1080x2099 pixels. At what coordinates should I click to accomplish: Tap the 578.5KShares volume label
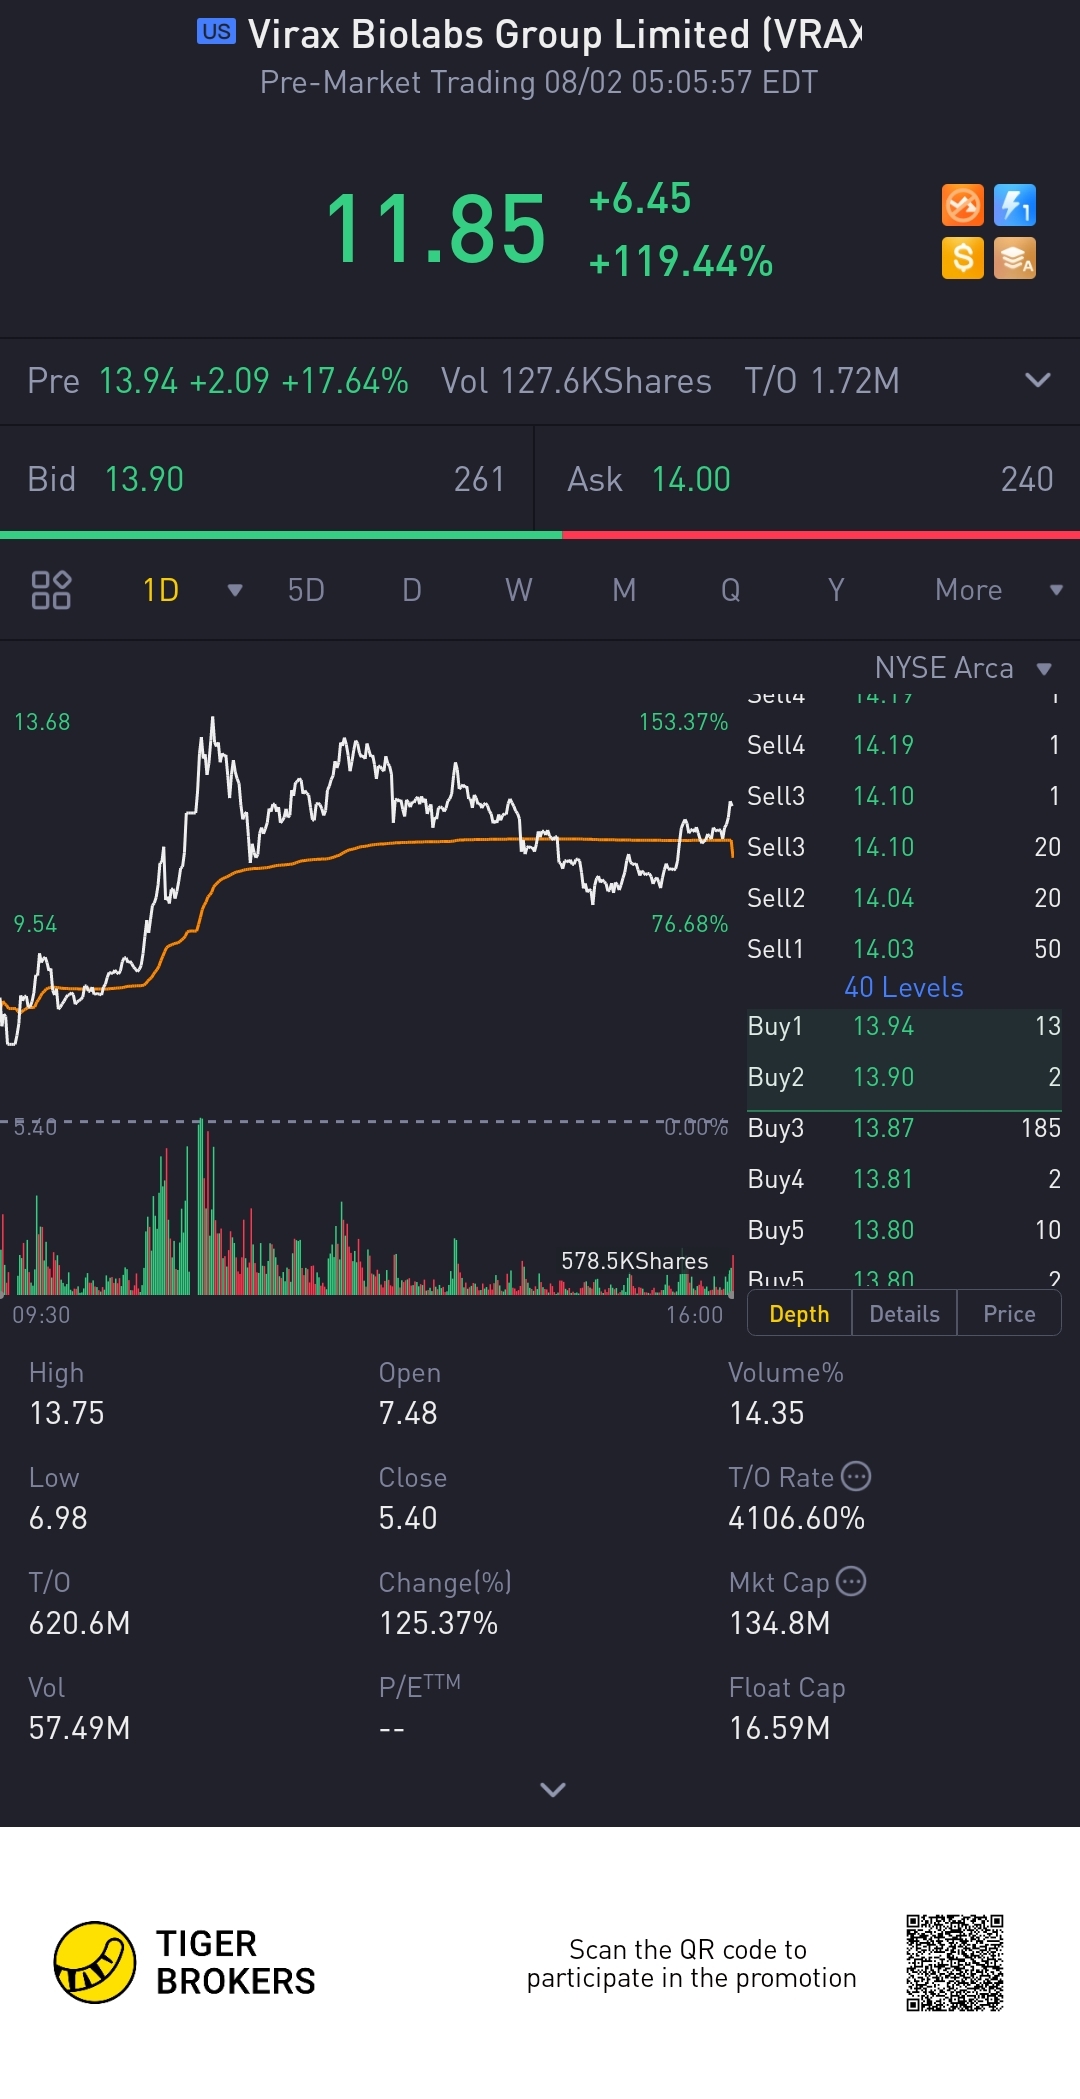click(x=635, y=1261)
